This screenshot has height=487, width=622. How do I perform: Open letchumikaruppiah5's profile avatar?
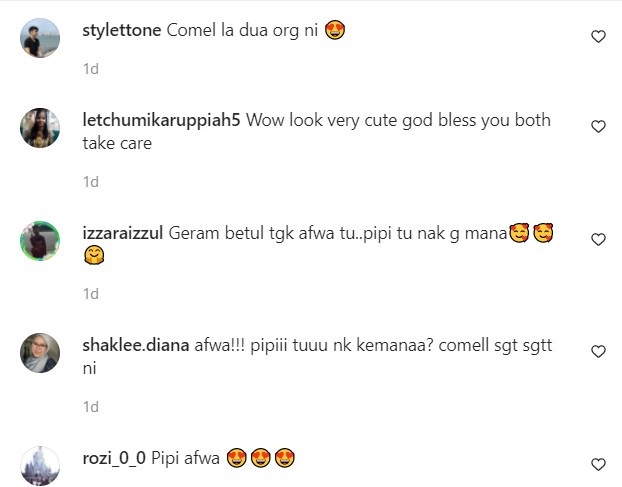click(40, 128)
